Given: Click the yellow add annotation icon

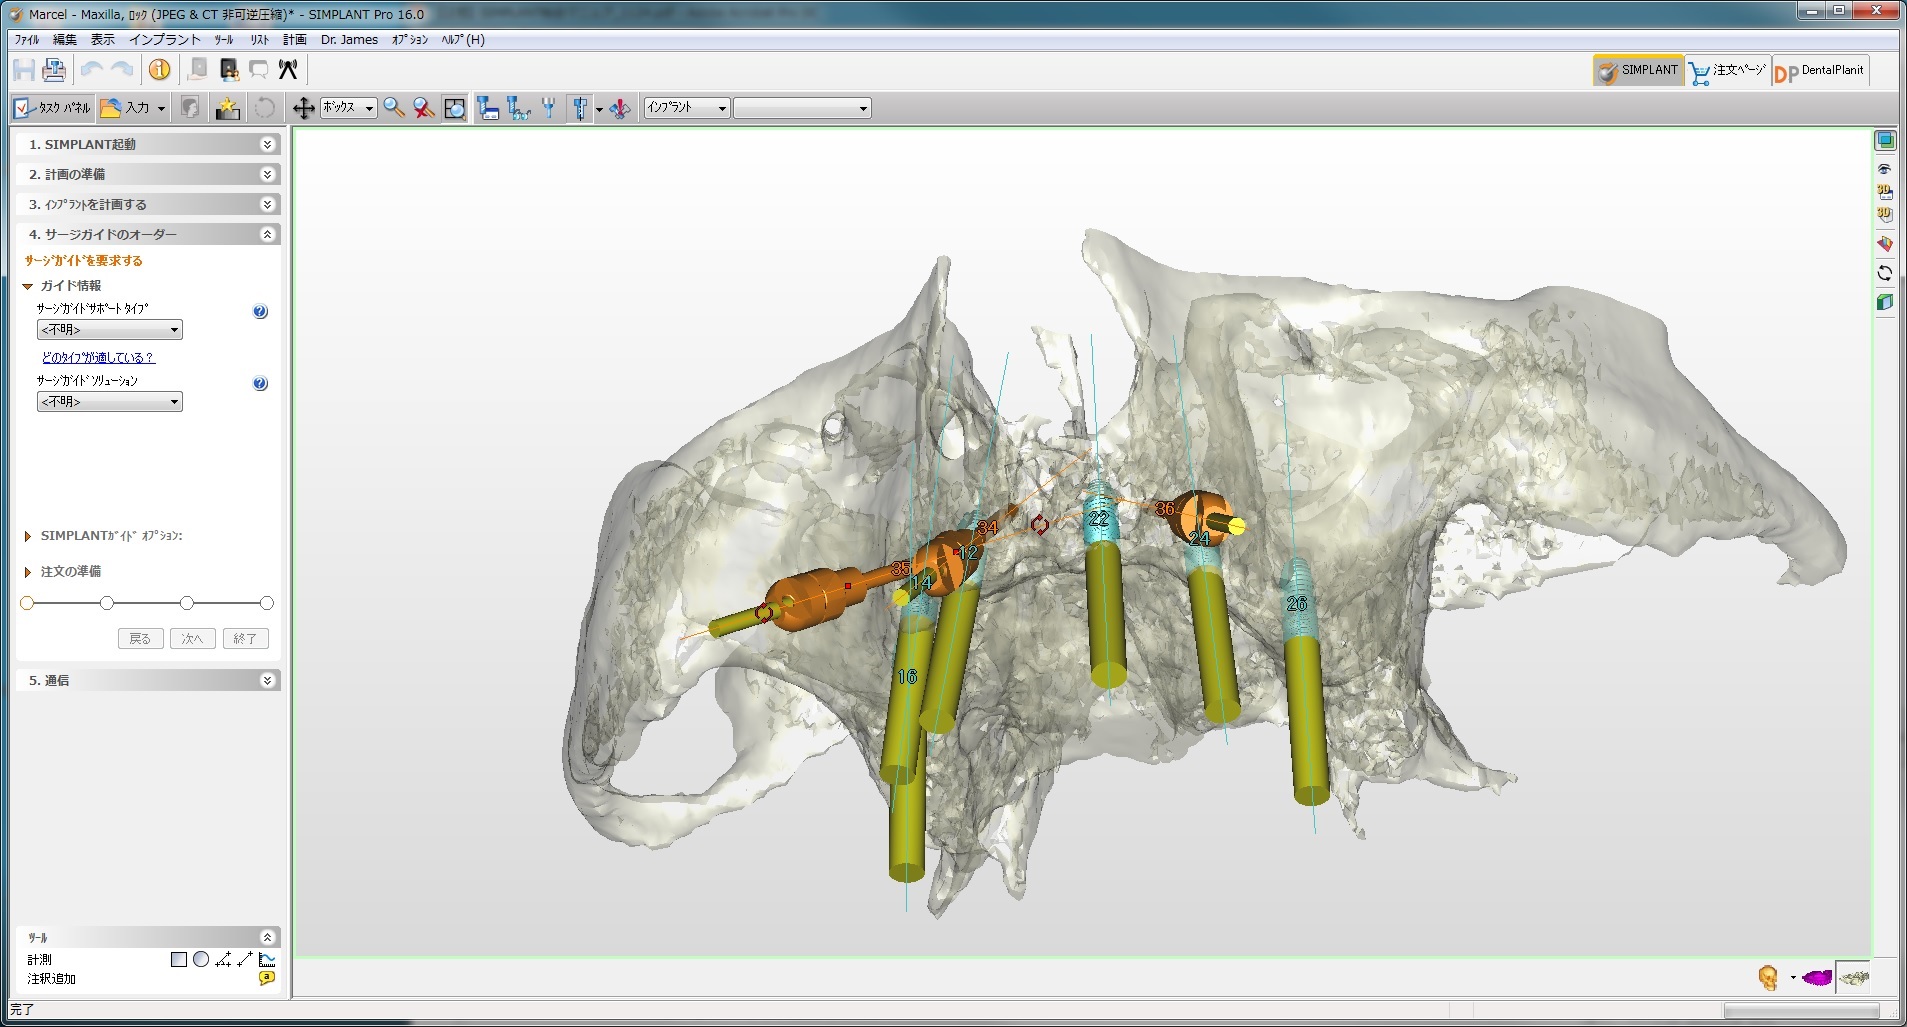Looking at the screenshot, I should (x=266, y=979).
